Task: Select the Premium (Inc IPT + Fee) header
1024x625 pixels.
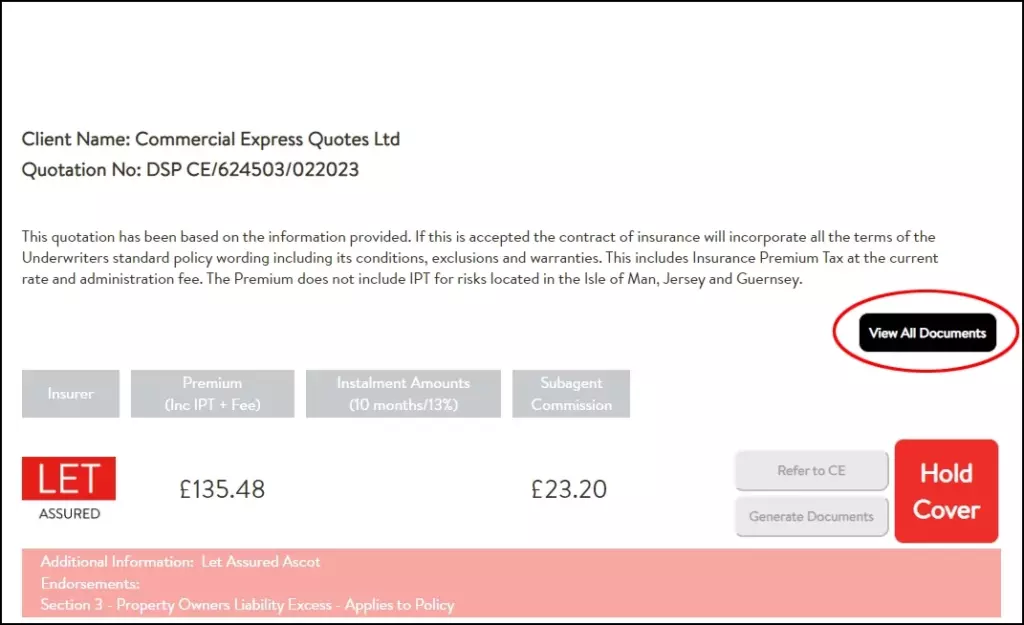Action: point(212,394)
